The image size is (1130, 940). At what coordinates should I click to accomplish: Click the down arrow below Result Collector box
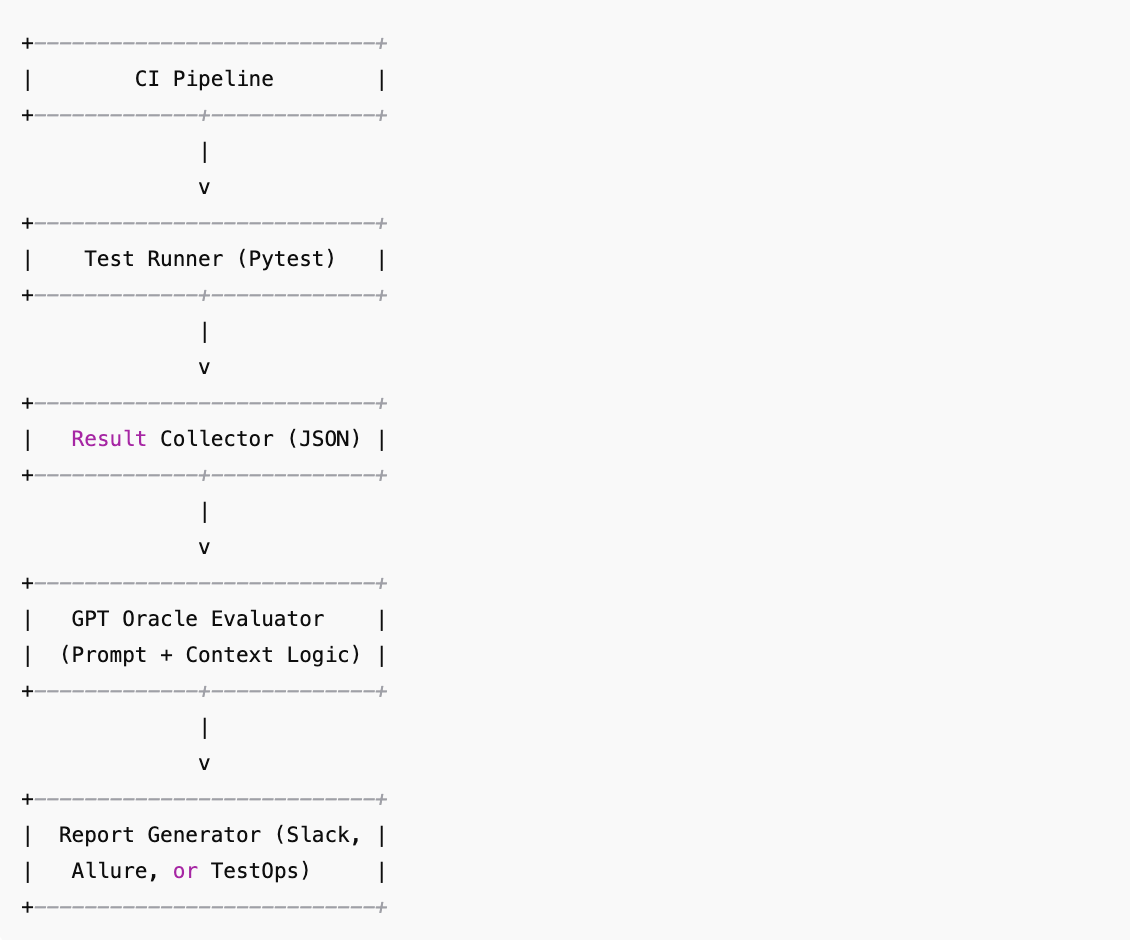[204, 547]
